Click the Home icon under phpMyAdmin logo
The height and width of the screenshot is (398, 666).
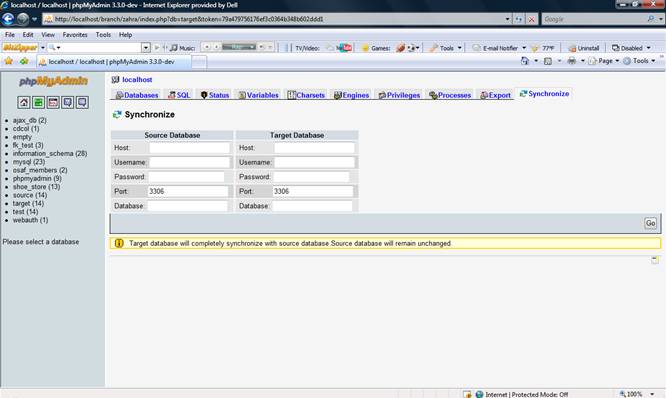tap(24, 102)
